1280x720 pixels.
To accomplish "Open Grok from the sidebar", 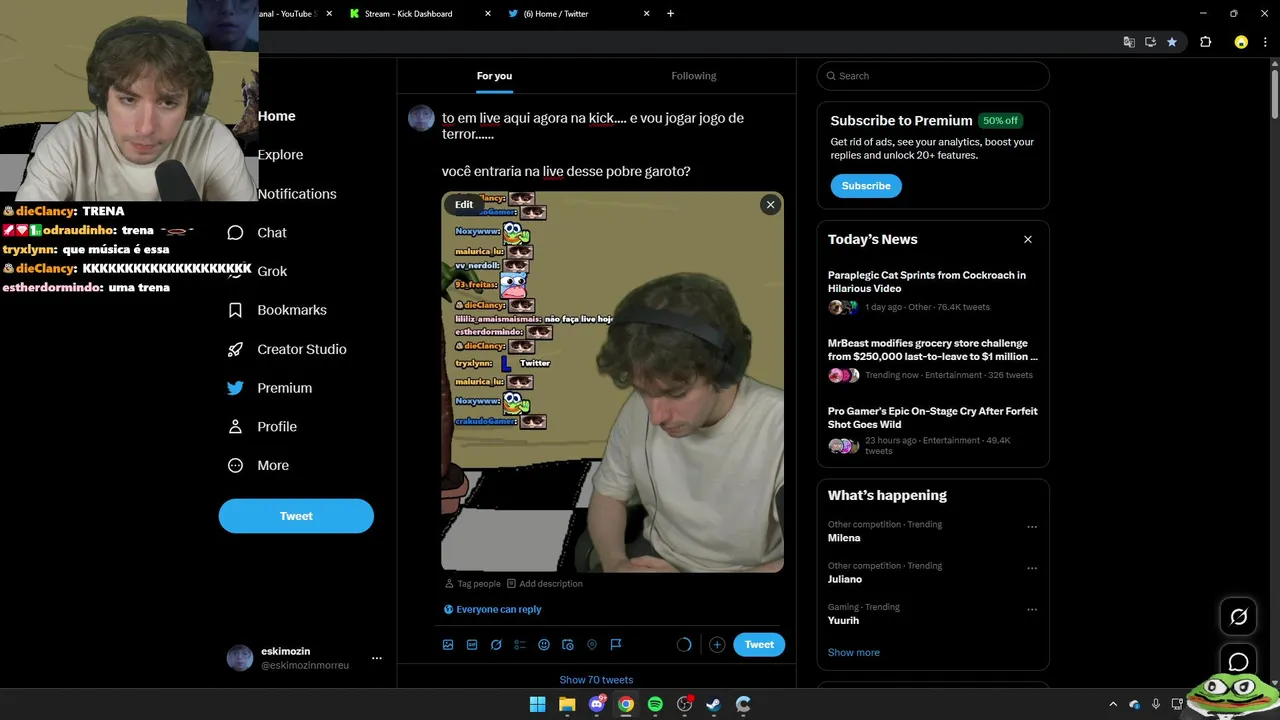I will tap(272, 271).
